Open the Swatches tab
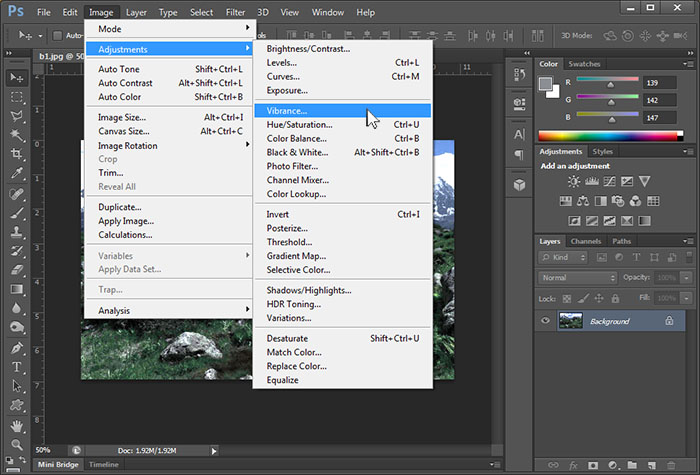Viewport: 700px width, 475px height. 585,64
